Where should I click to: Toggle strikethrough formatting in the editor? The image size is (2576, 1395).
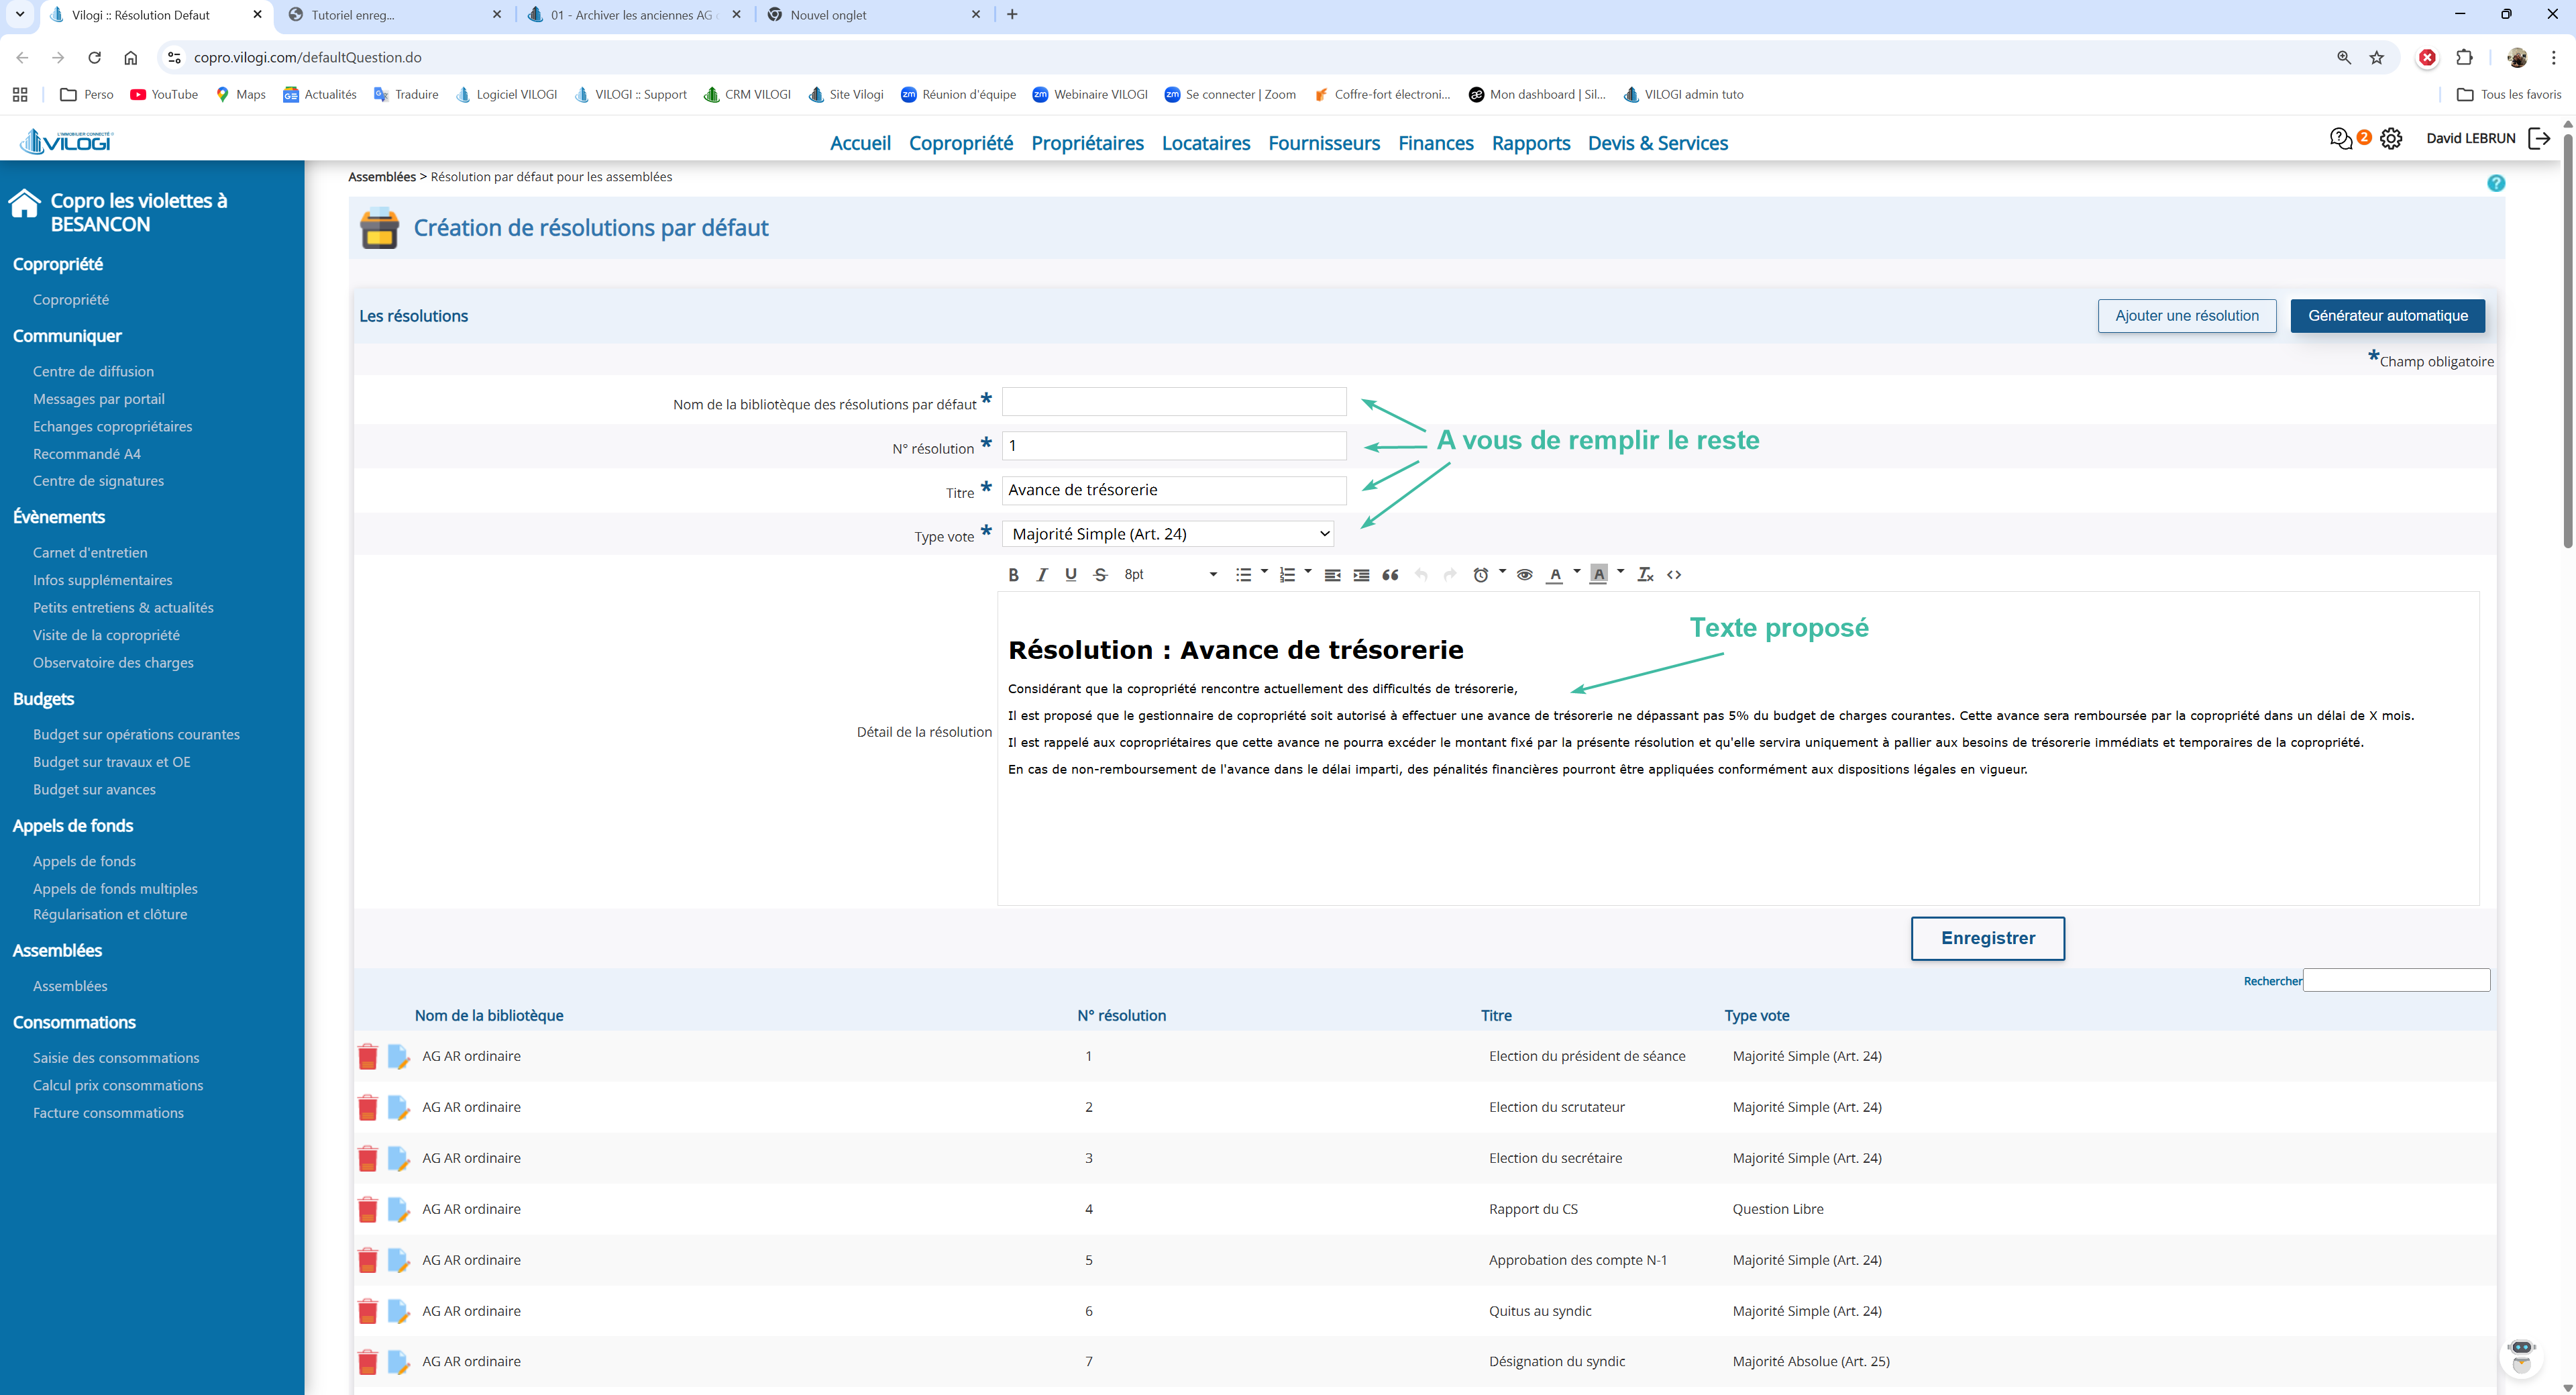pyautogui.click(x=1100, y=575)
